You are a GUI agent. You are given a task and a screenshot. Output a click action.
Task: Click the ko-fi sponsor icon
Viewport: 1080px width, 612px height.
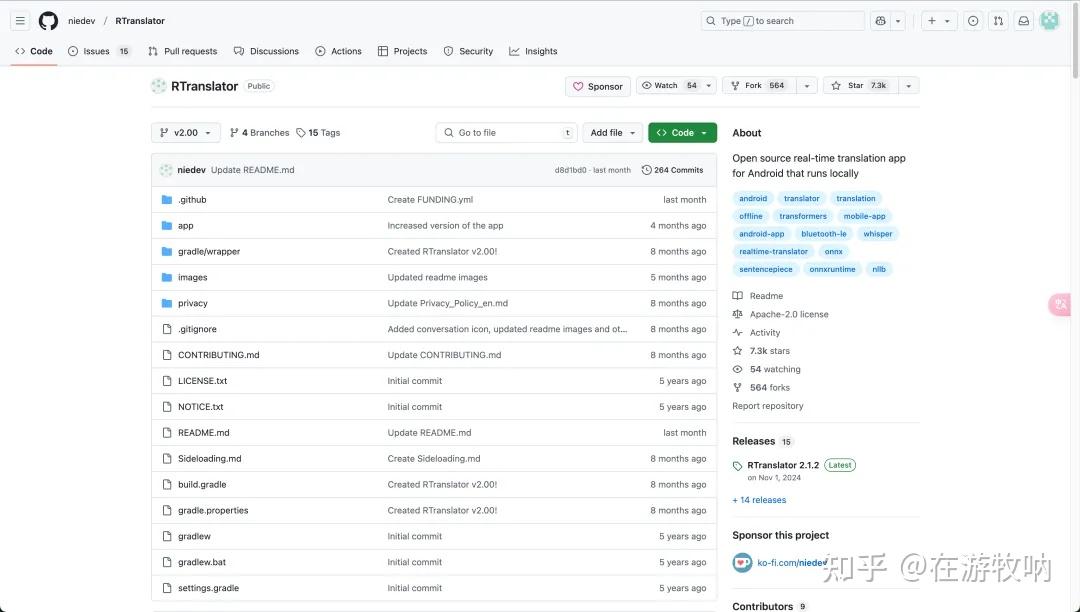[x=742, y=562]
